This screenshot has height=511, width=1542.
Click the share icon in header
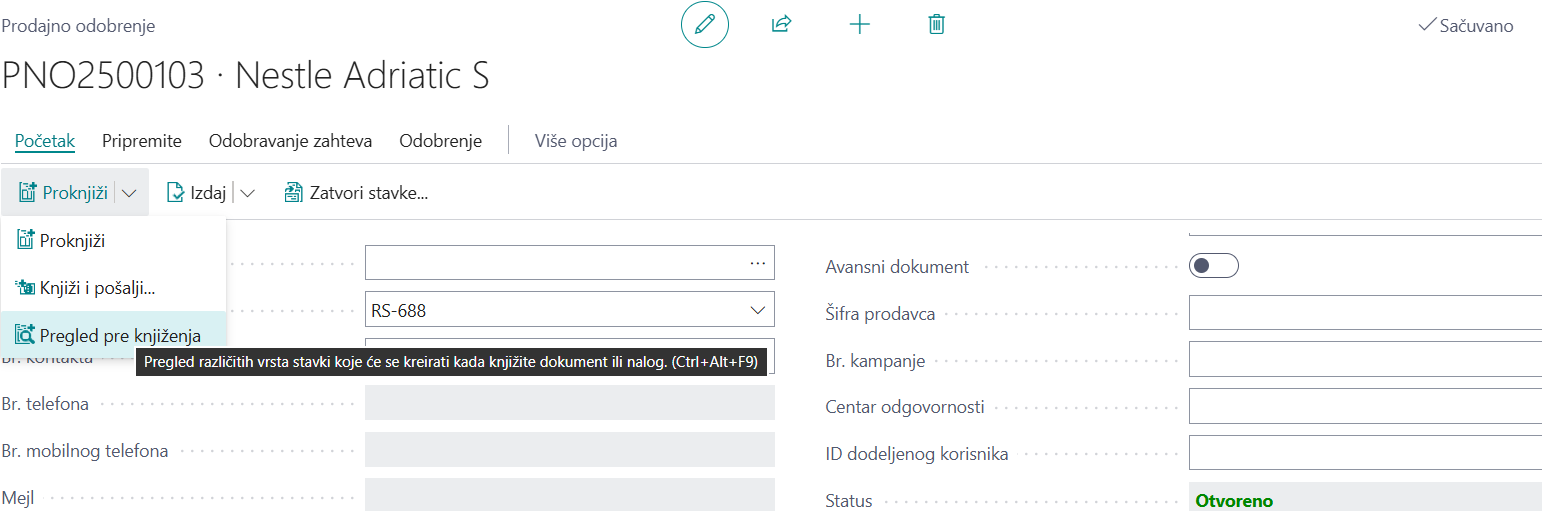(781, 25)
